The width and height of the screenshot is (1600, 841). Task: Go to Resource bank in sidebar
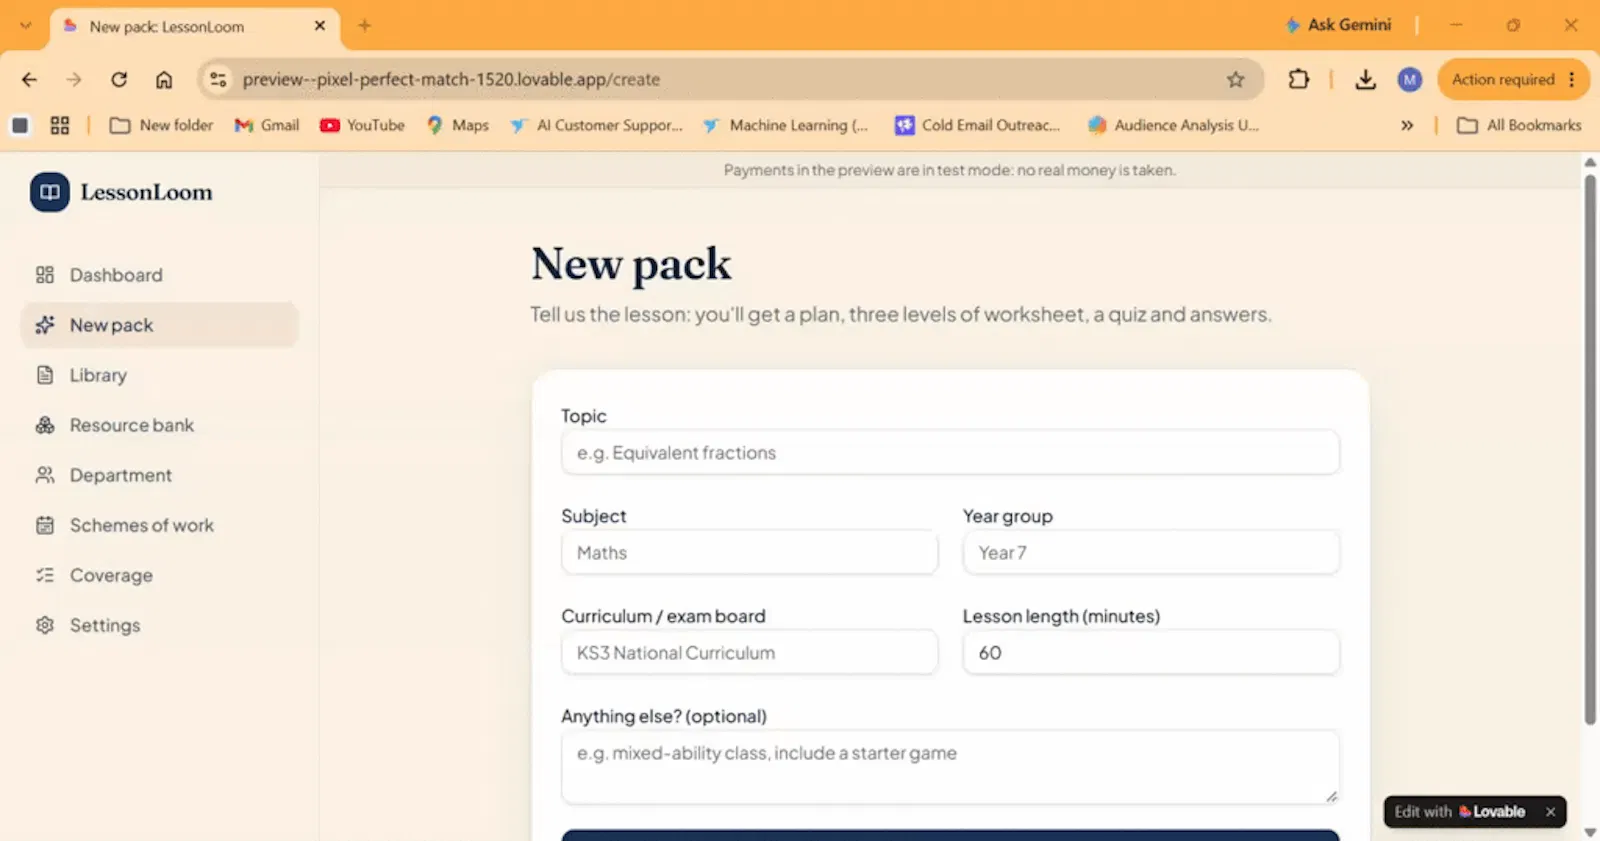(x=160, y=425)
